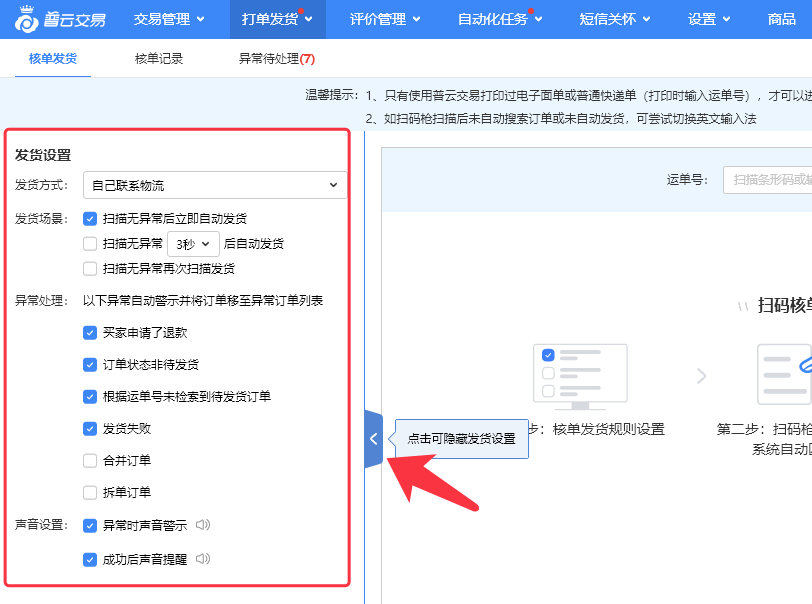The width and height of the screenshot is (812, 604).
Task: Click the 点击可隐藏发货设置 tooltip
Action: 461,439
